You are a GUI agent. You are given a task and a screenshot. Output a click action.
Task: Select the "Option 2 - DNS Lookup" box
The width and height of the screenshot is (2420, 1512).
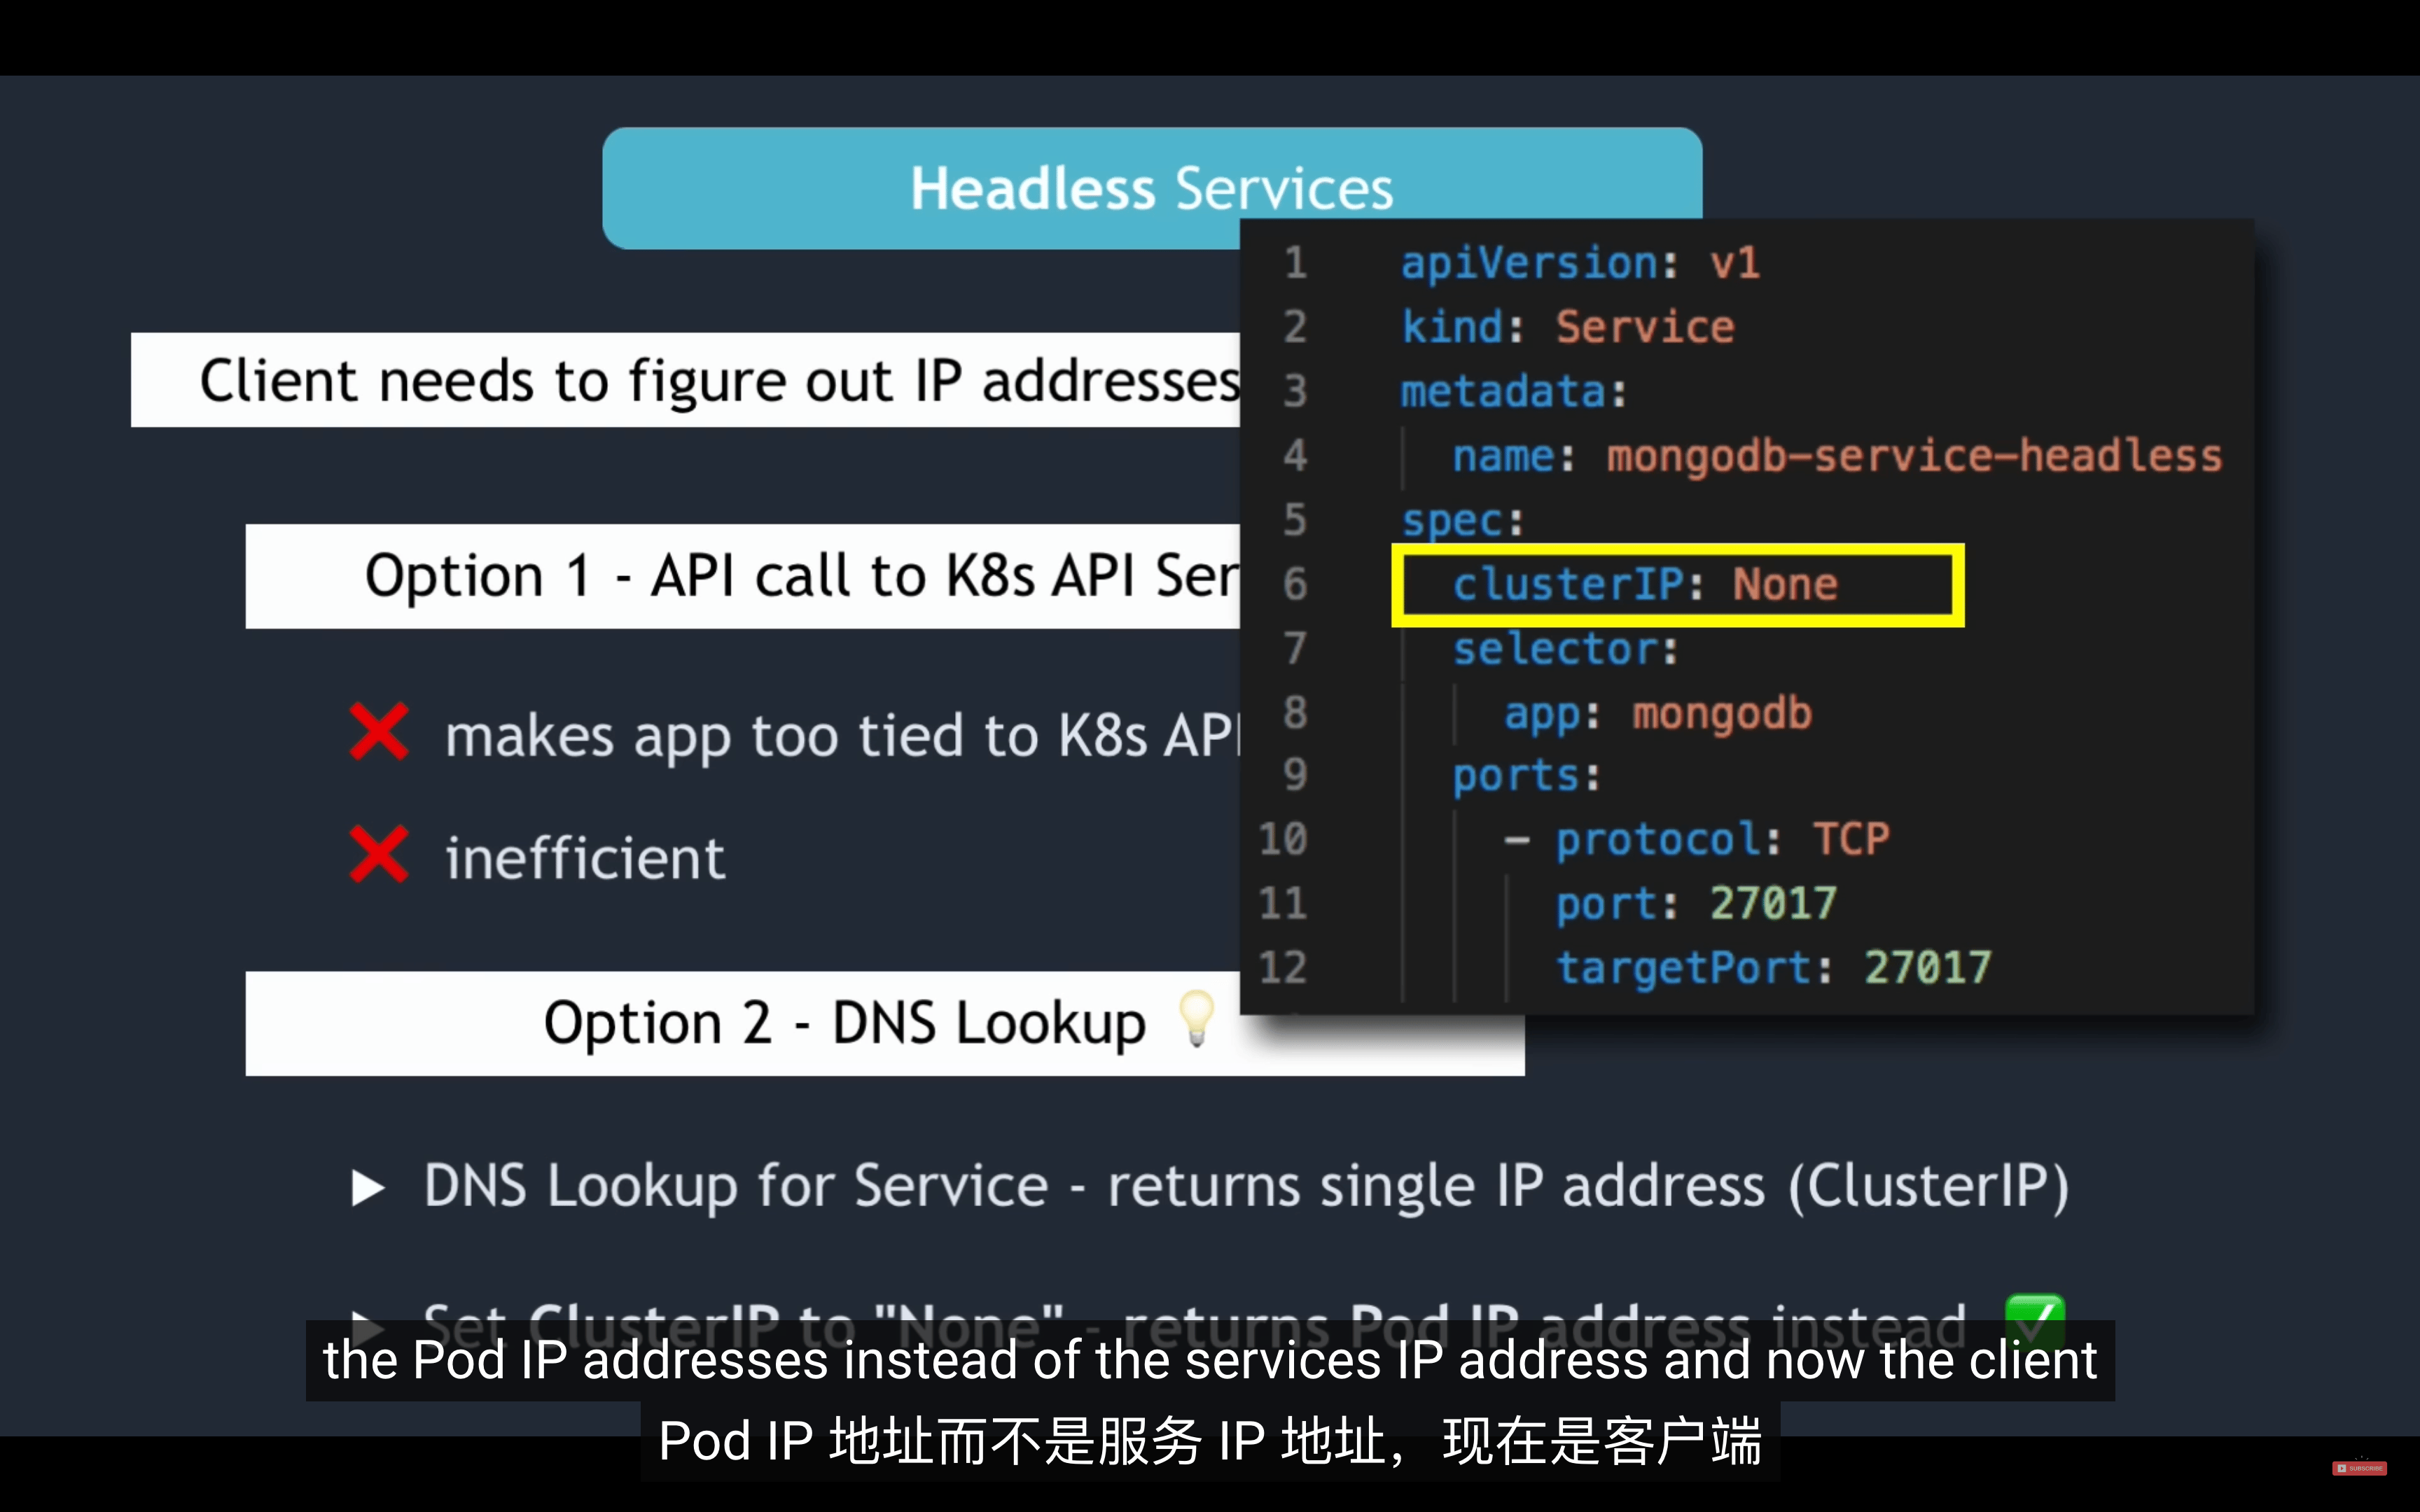click(x=884, y=1024)
